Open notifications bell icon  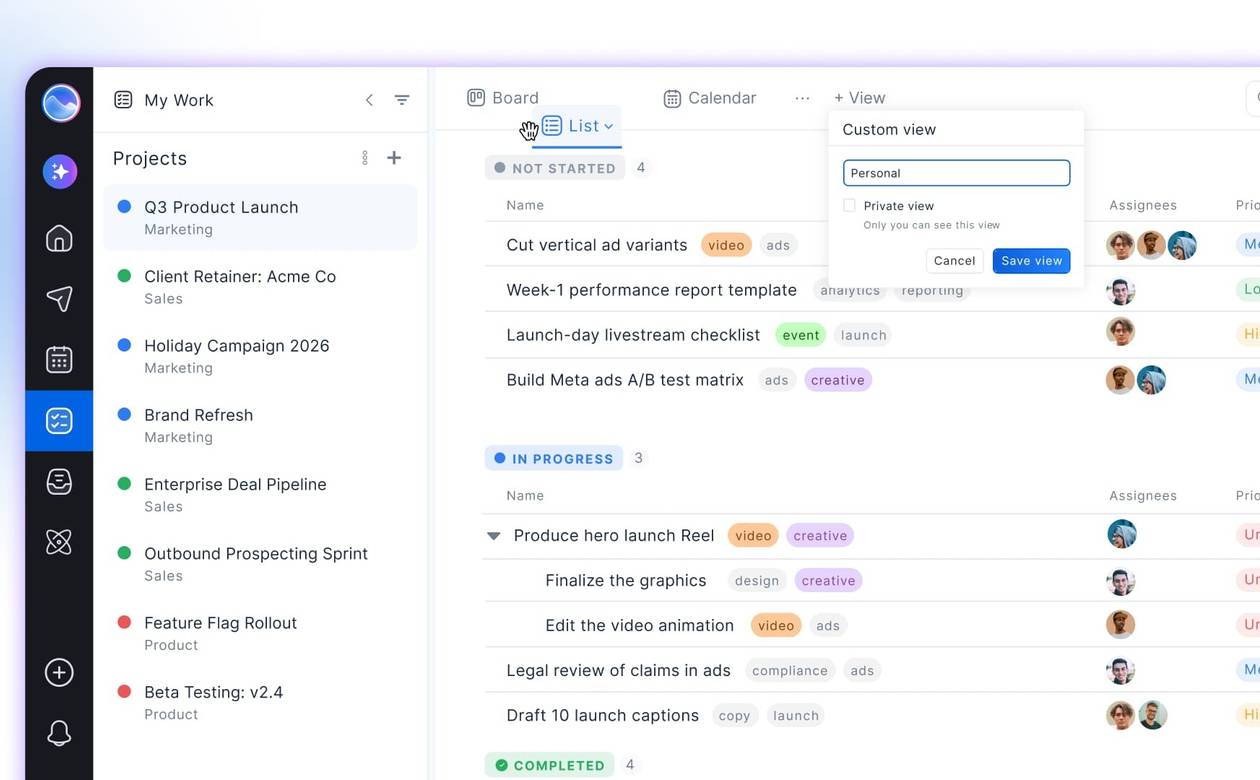click(59, 734)
